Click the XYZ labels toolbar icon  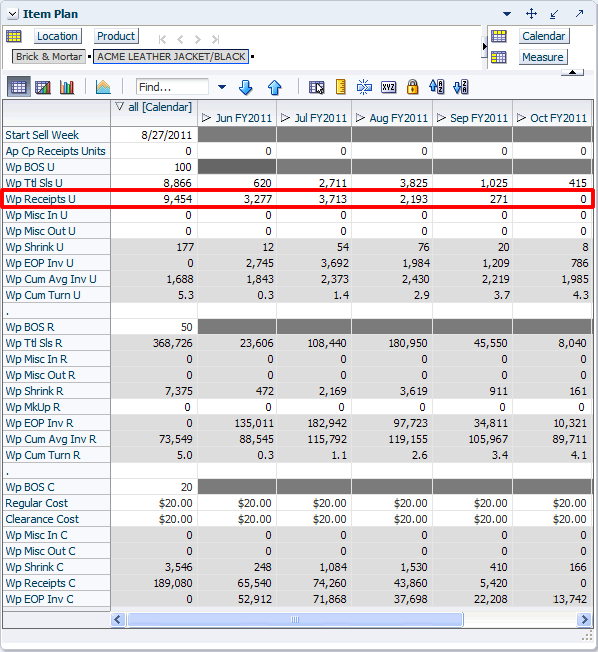[388, 87]
